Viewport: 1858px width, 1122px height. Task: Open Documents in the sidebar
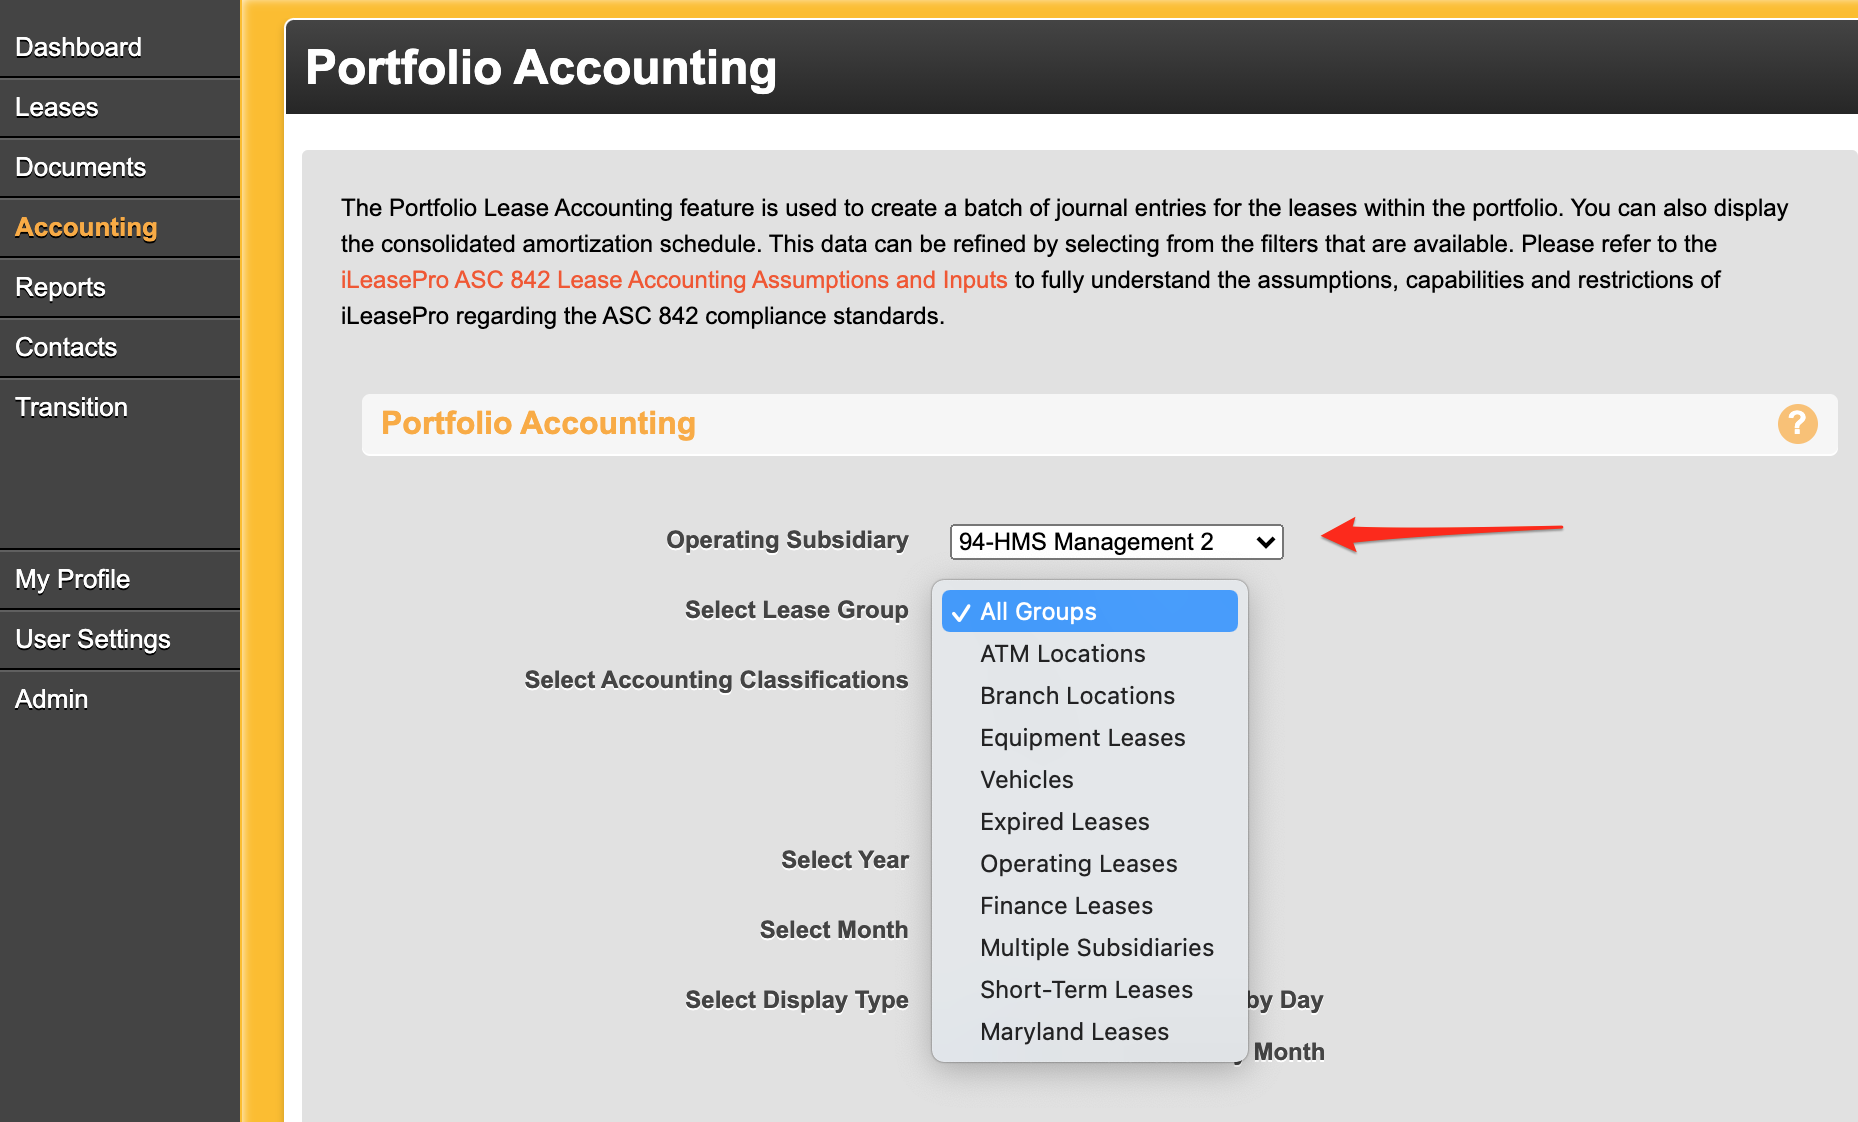(x=120, y=167)
